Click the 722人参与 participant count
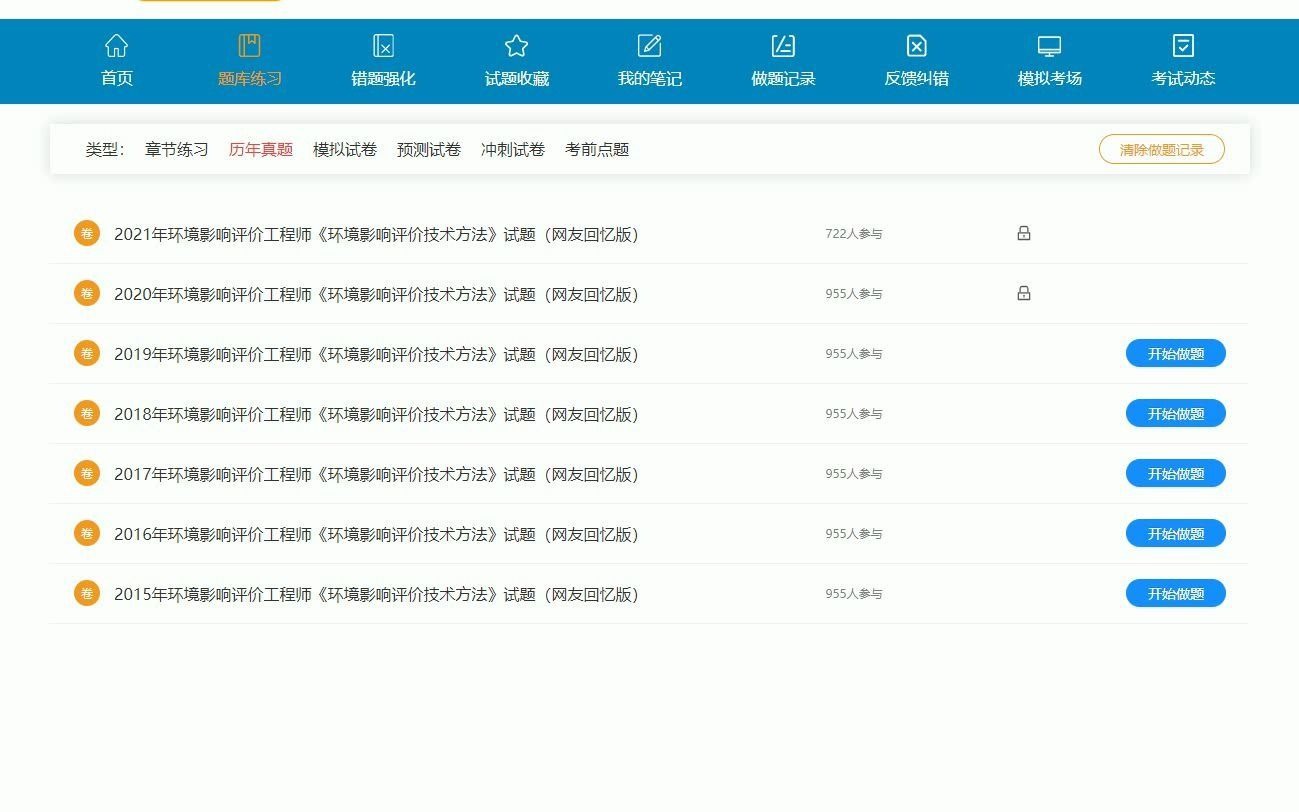Viewport: 1299px width, 812px height. click(x=854, y=234)
